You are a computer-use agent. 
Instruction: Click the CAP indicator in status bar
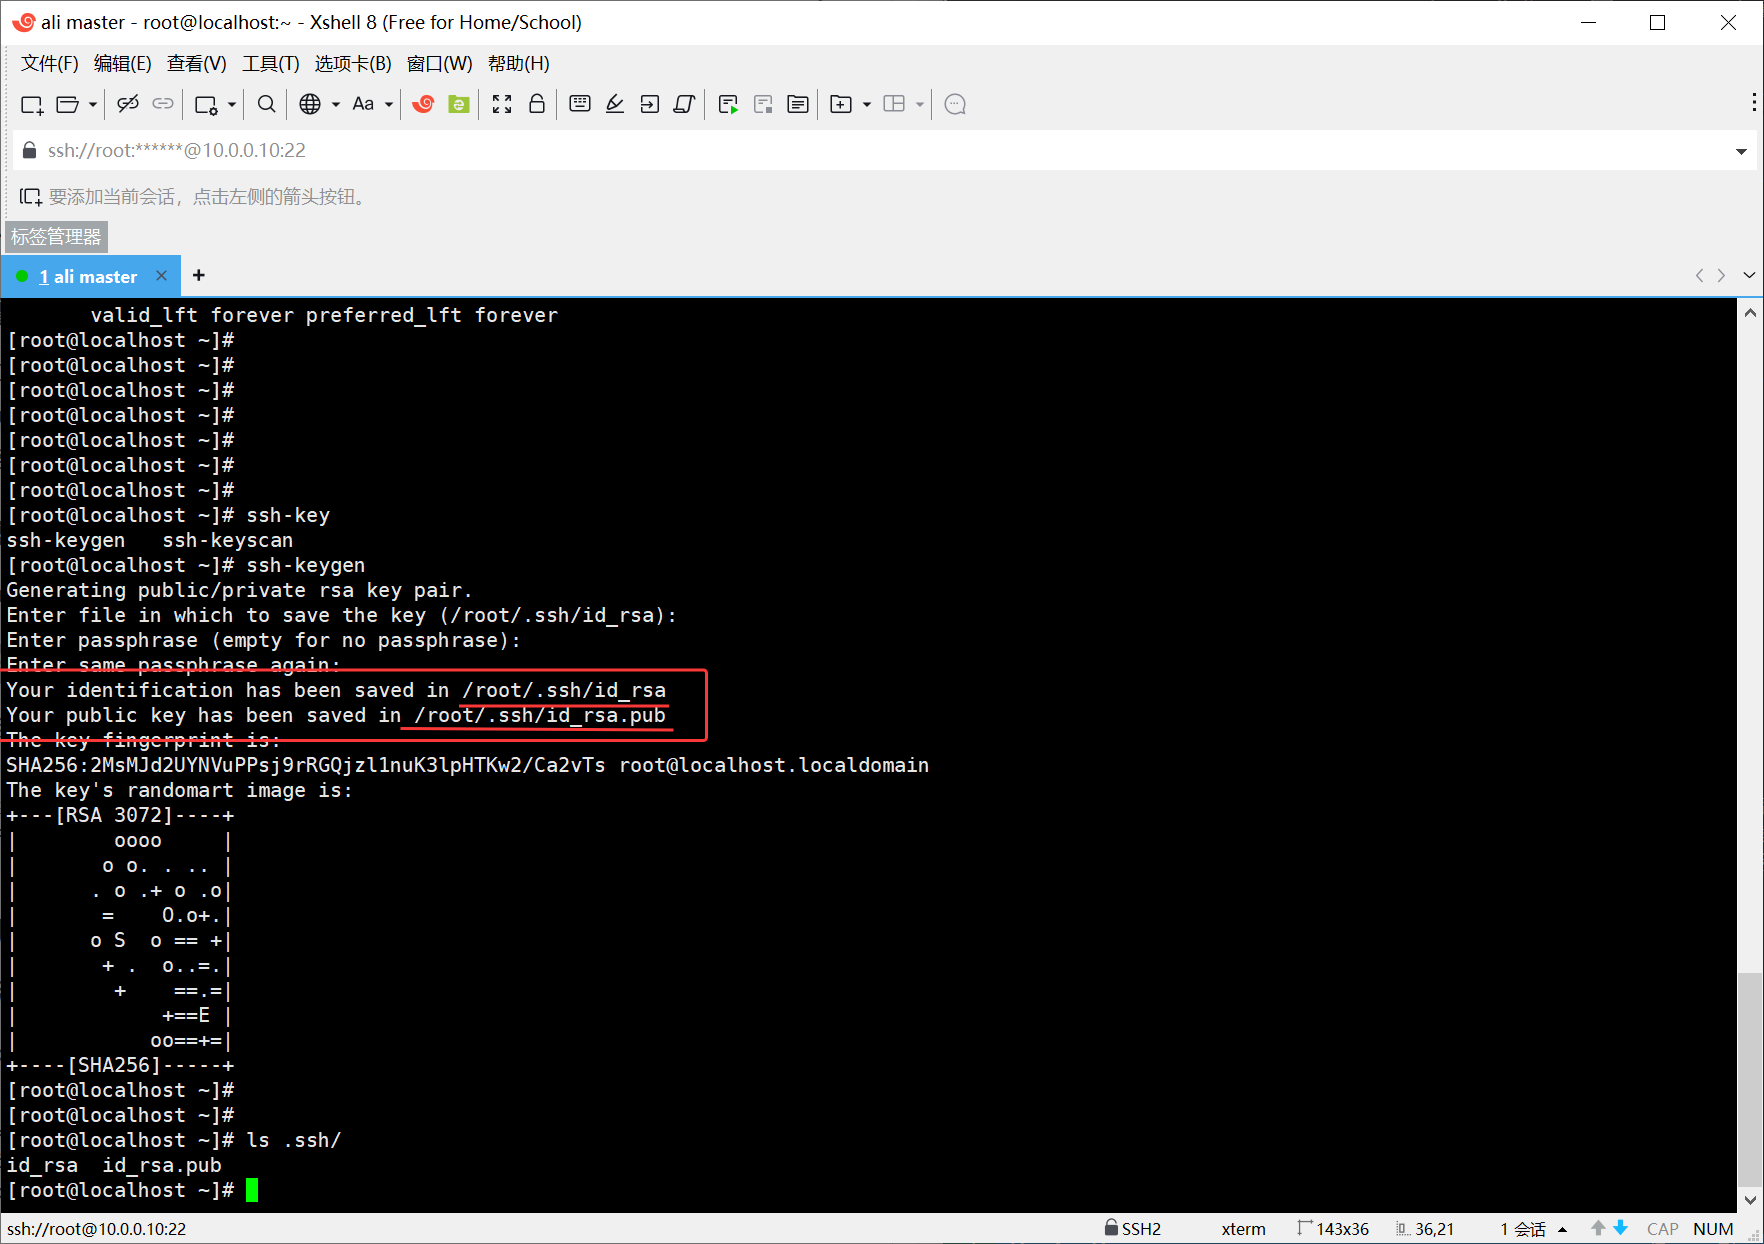point(1662,1229)
